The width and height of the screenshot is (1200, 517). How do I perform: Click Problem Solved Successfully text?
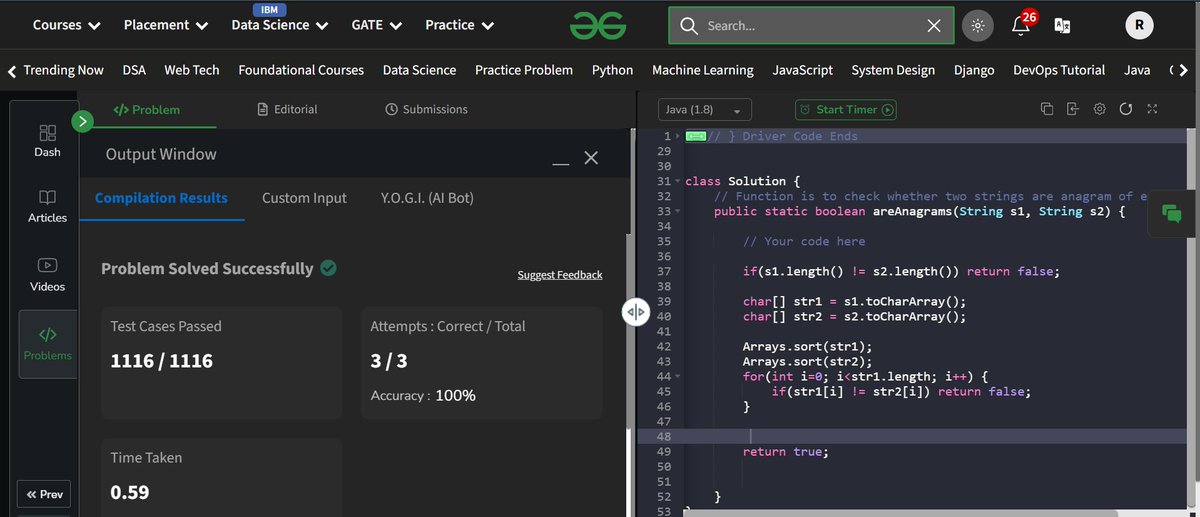click(207, 268)
